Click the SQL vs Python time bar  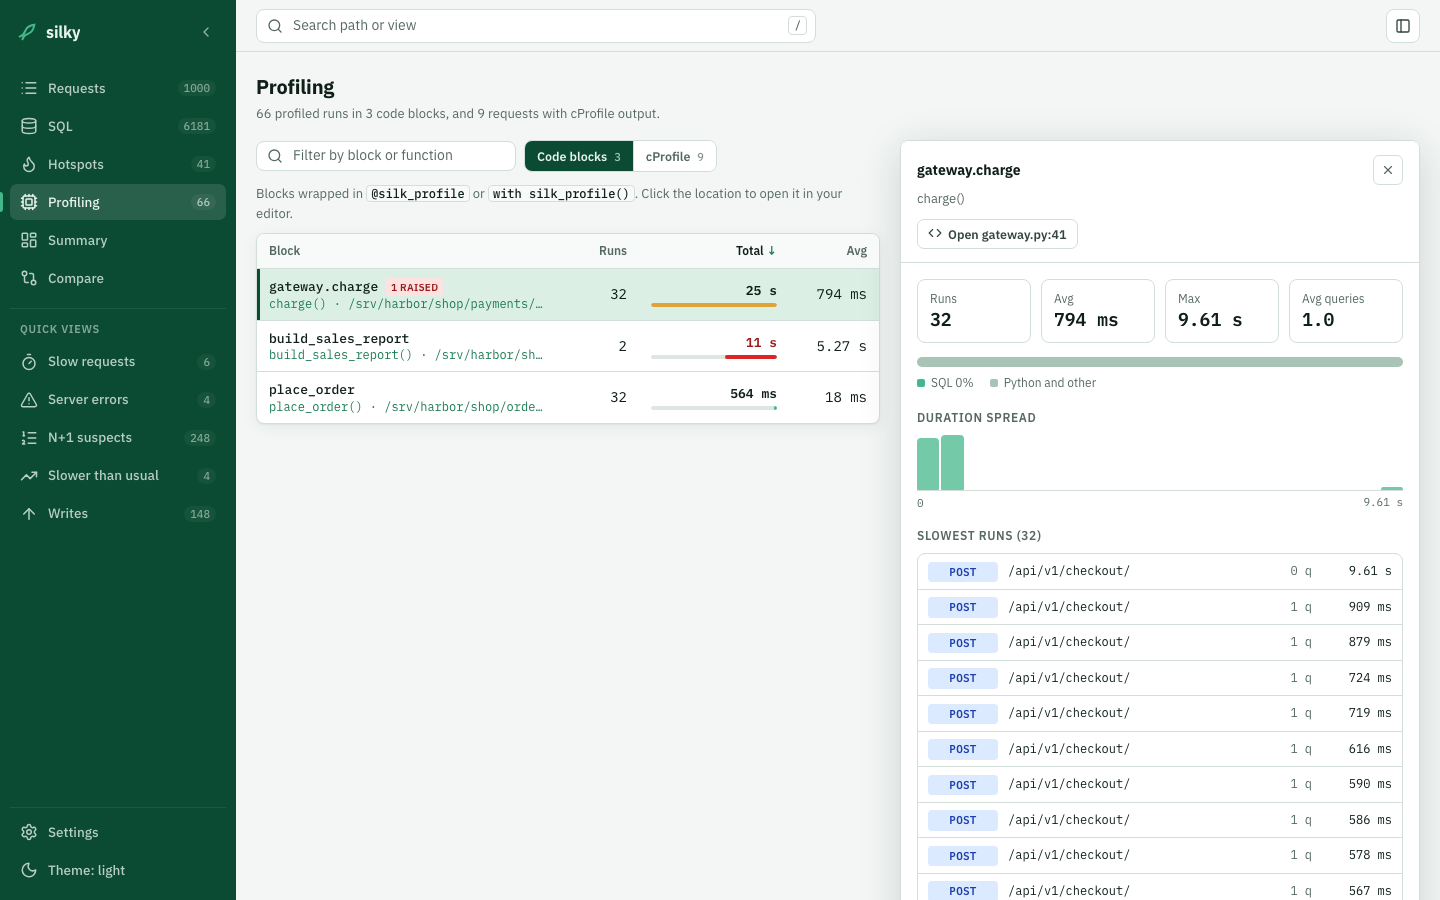tap(1160, 362)
